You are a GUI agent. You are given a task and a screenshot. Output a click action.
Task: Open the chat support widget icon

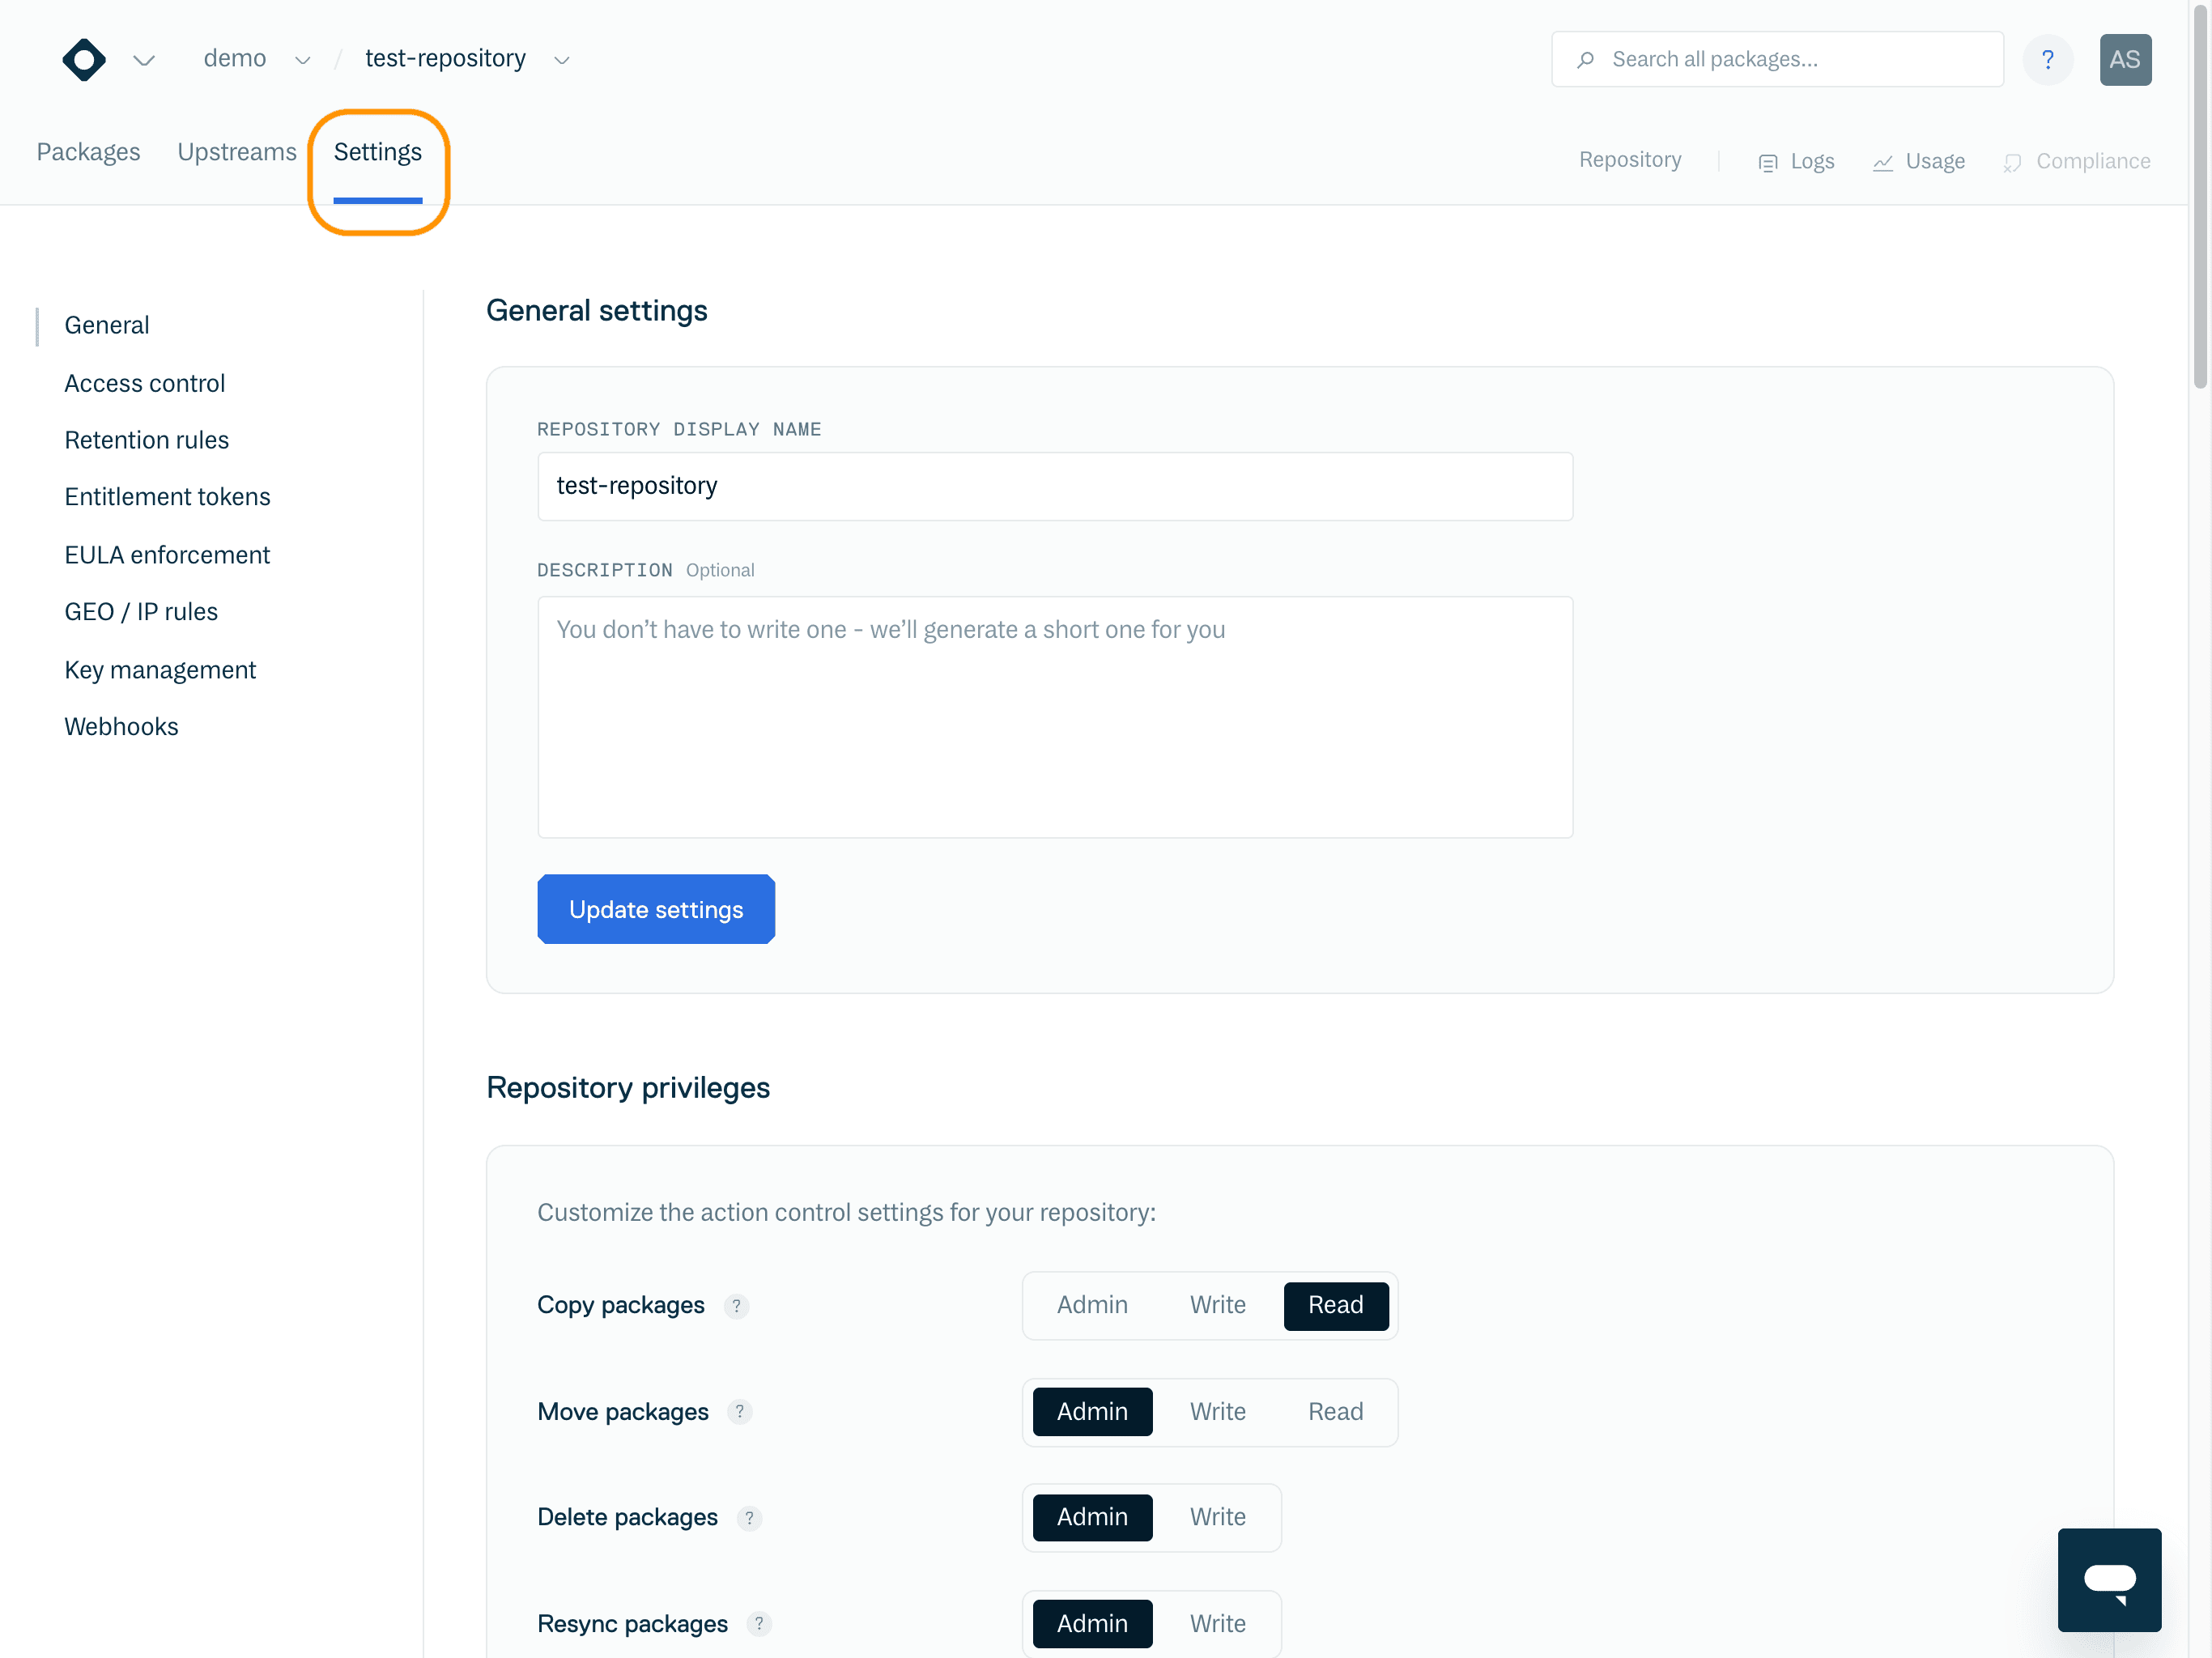tap(2108, 1579)
